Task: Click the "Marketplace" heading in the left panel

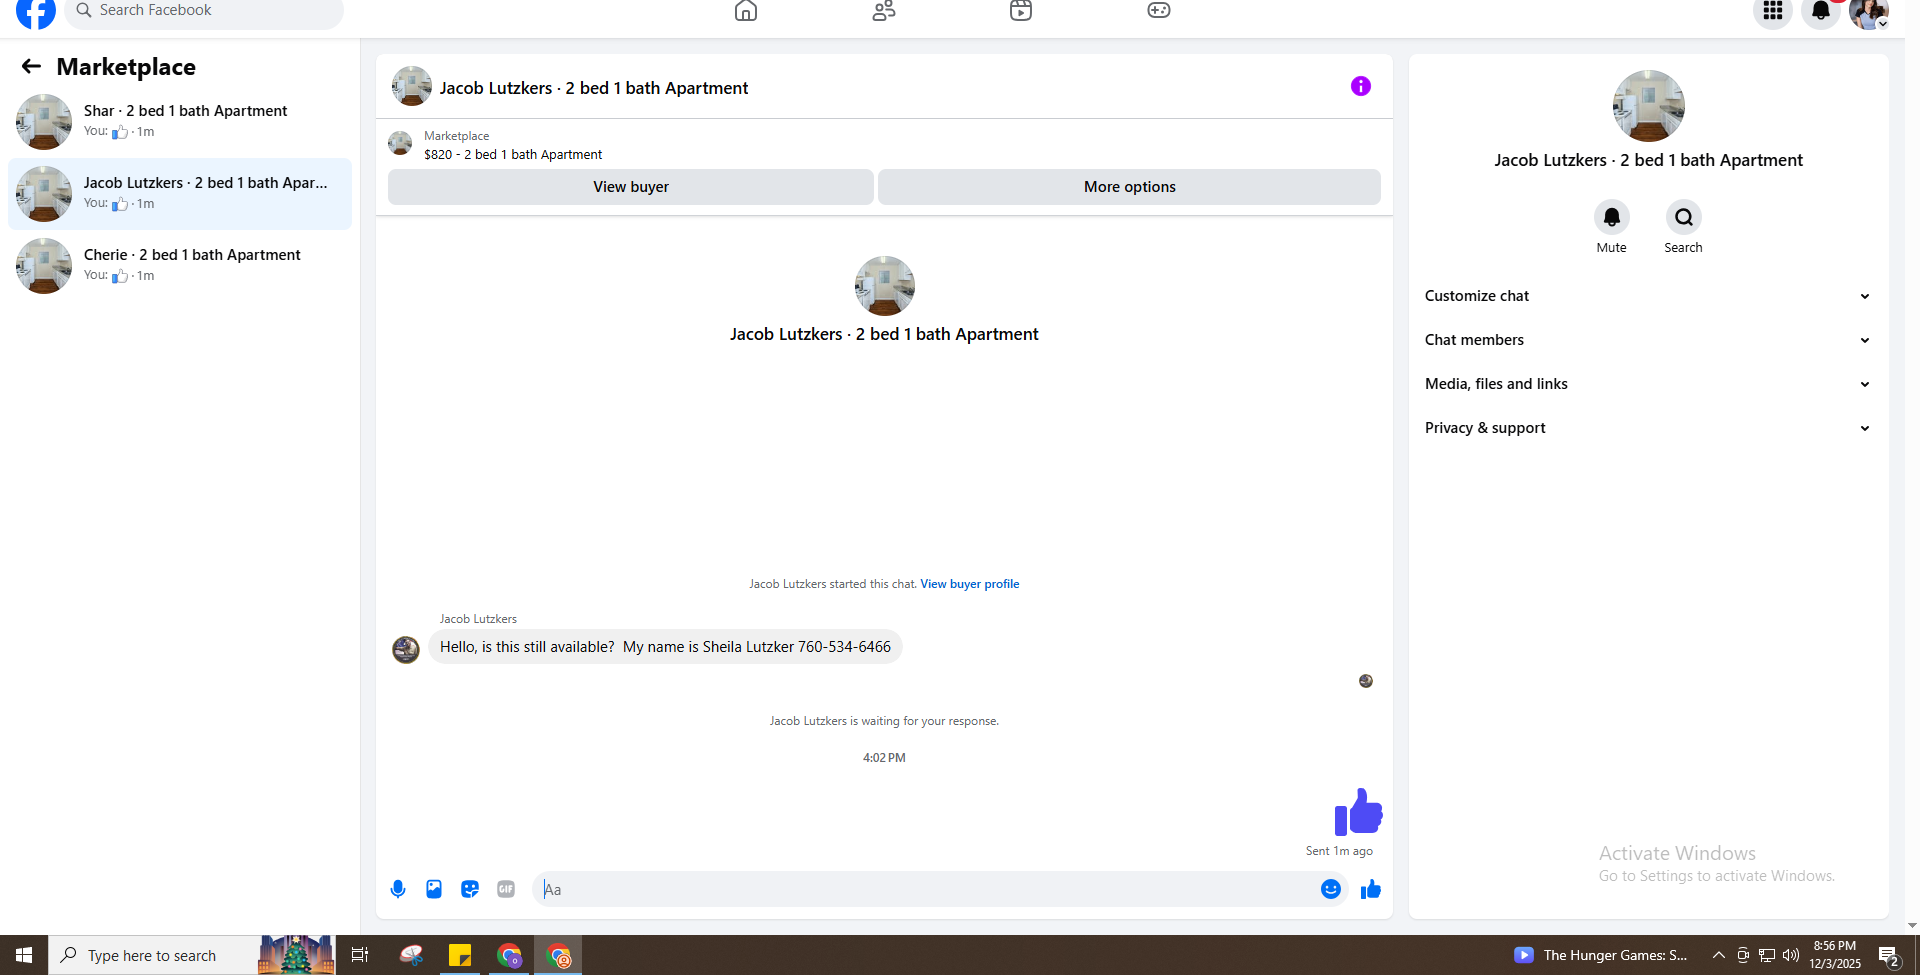Action: coord(126,67)
